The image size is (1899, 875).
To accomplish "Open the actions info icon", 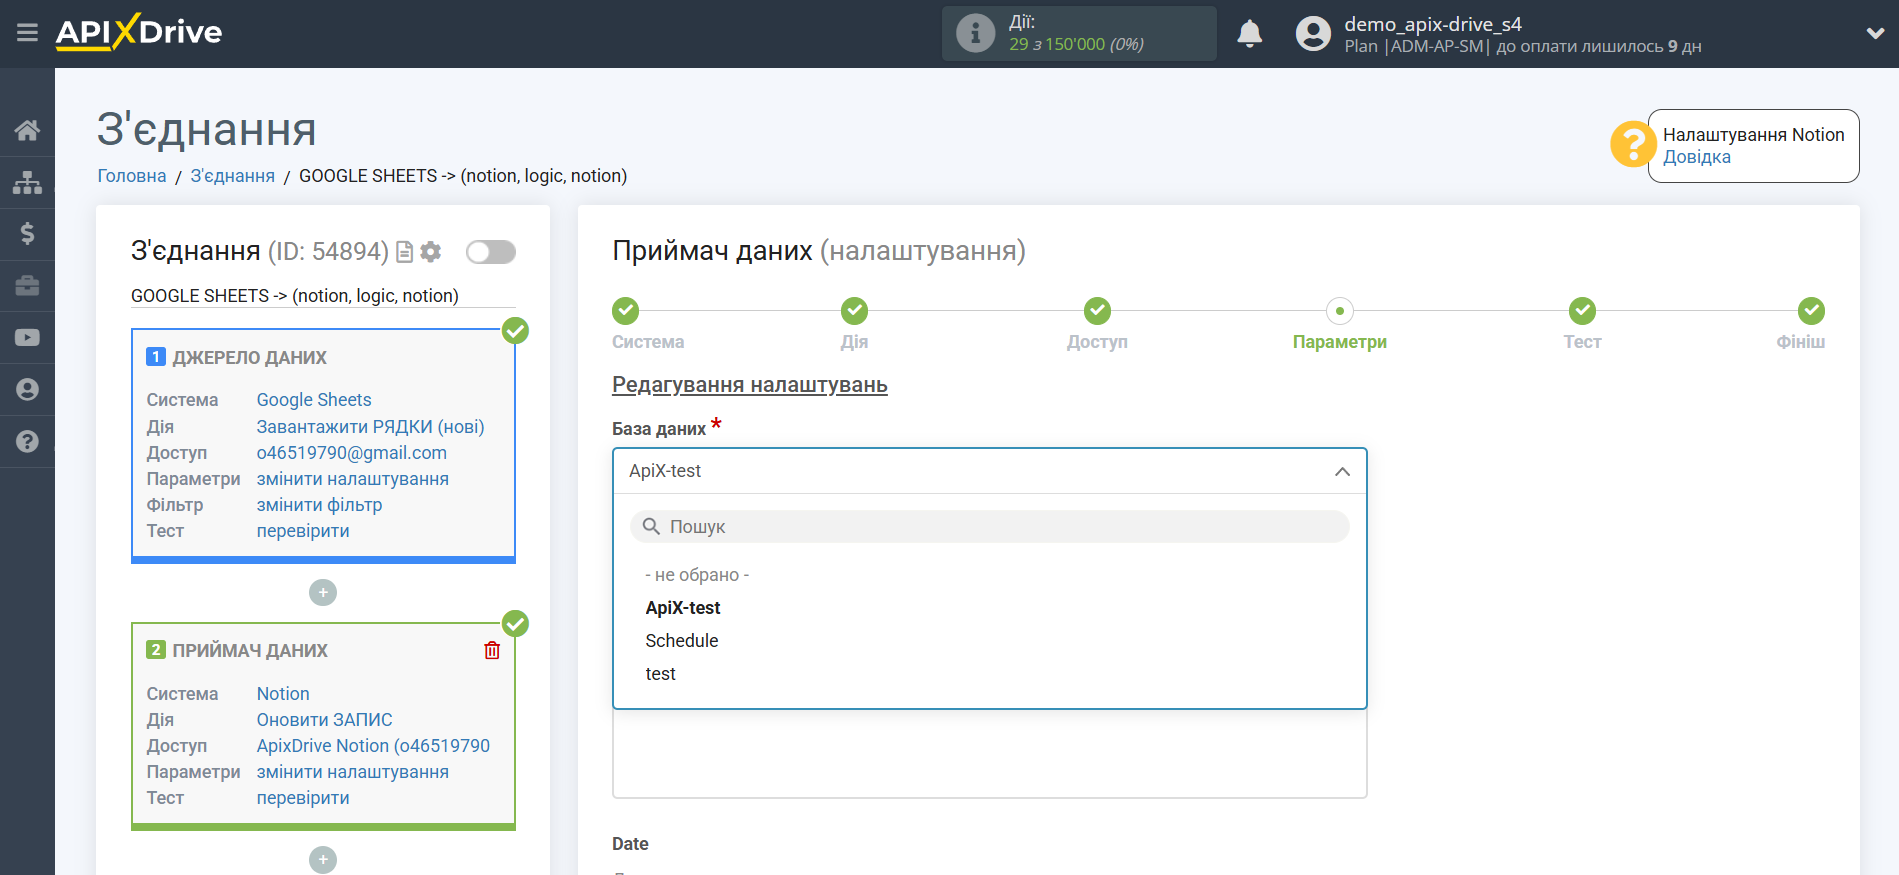I will (975, 33).
